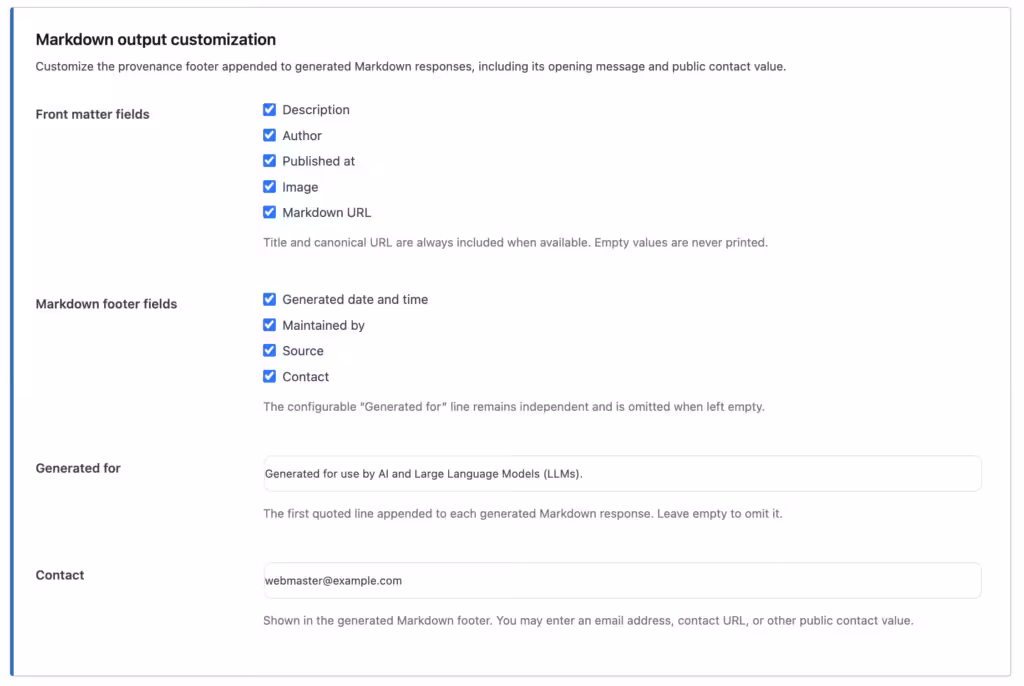Click the Generated for row label
Image resolution: width=1024 pixels, height=686 pixels.
pyautogui.click(x=78, y=468)
